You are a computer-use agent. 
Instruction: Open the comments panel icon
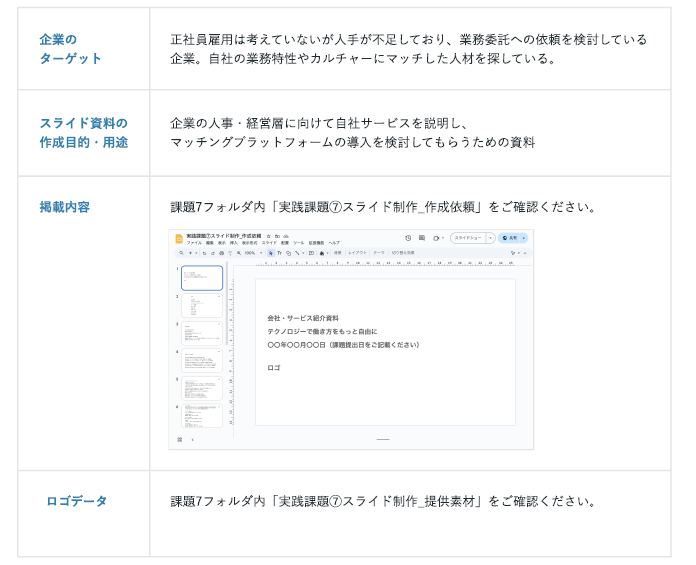click(x=422, y=238)
